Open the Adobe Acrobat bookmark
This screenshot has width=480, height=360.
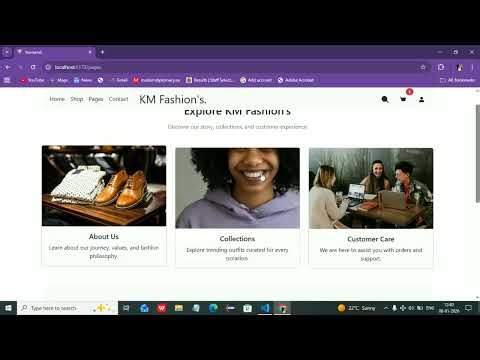(296, 80)
